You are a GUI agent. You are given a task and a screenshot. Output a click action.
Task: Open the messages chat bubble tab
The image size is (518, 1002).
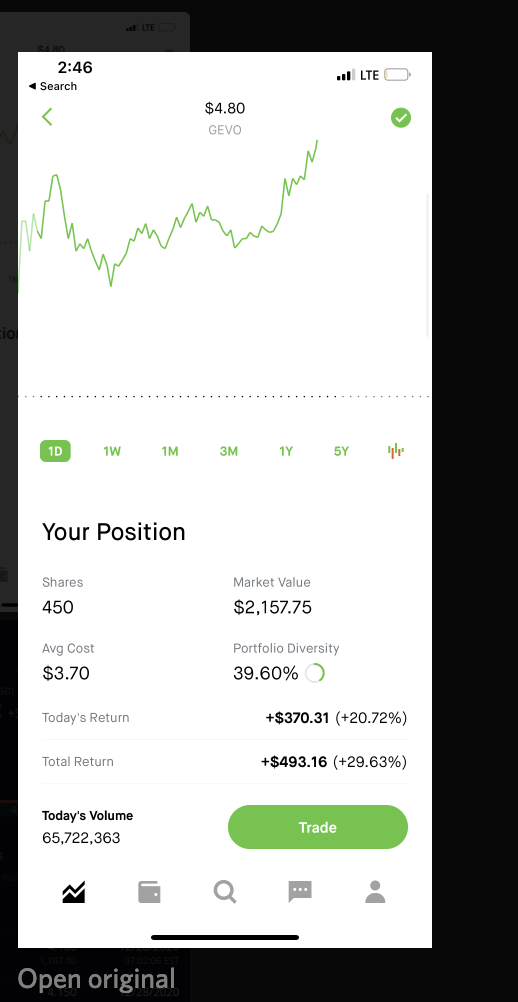(x=300, y=891)
